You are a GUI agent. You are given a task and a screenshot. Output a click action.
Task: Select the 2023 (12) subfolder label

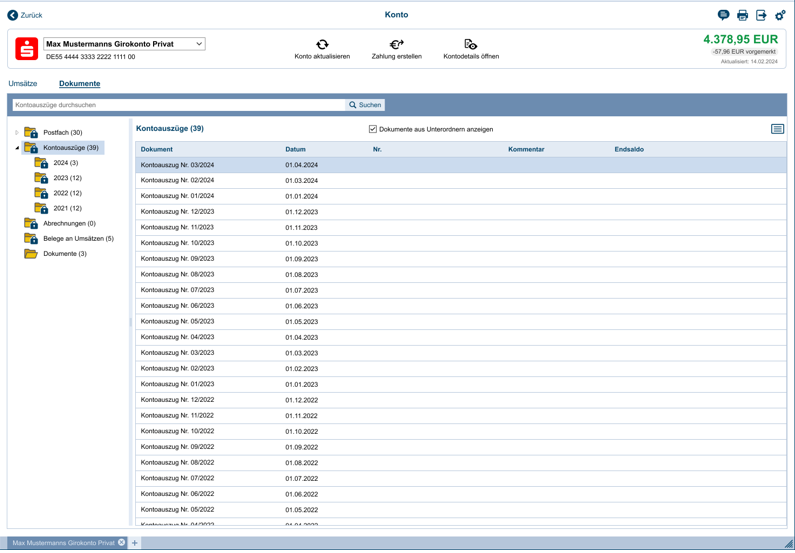point(67,178)
